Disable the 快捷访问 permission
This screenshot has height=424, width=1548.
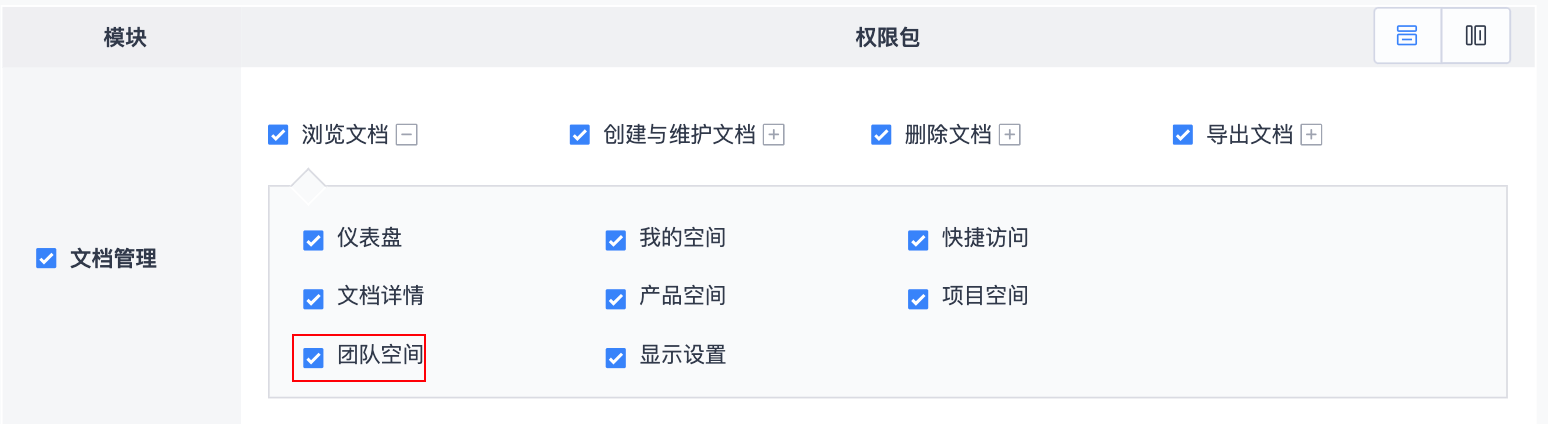(918, 240)
